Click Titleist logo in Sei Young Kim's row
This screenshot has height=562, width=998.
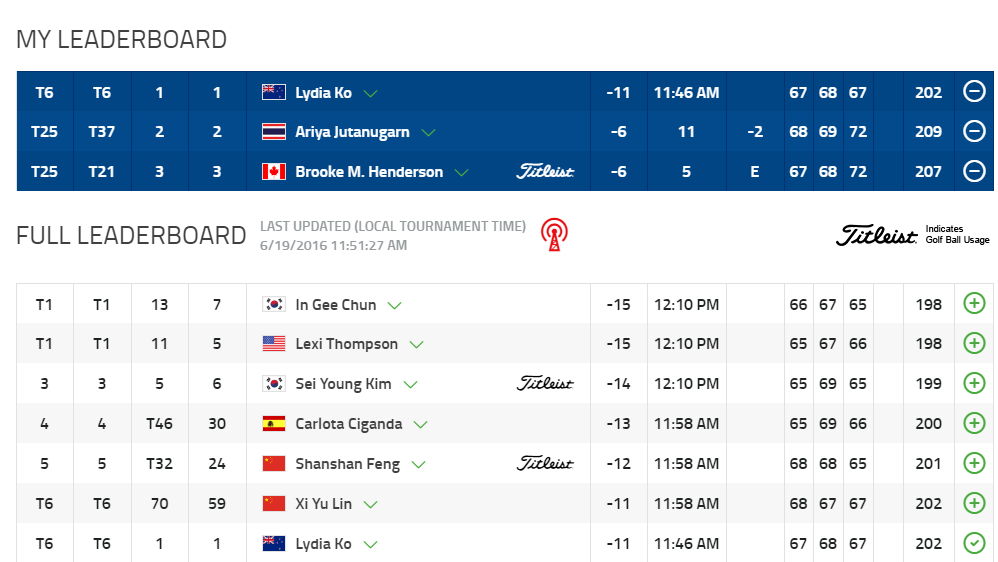(545, 384)
